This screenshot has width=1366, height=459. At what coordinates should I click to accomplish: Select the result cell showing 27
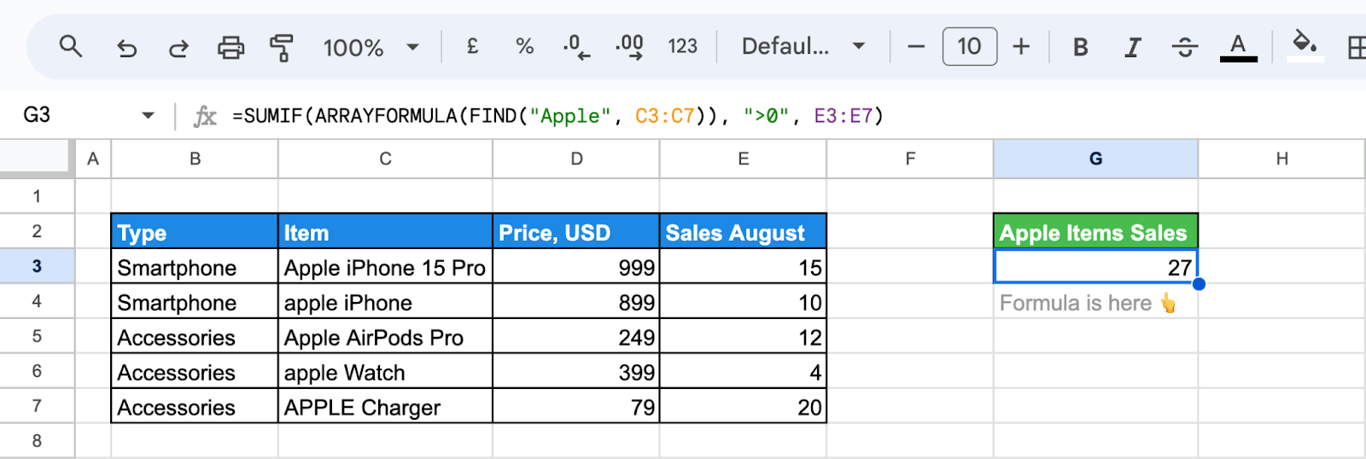1096,267
